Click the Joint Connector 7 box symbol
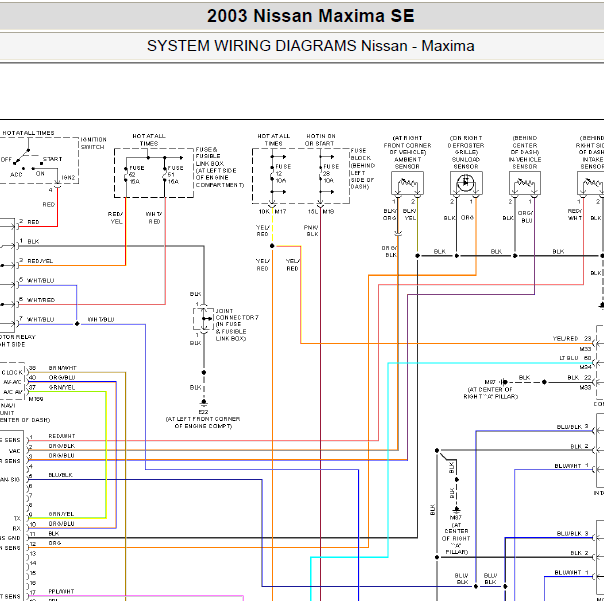604x601 pixels. tap(203, 319)
